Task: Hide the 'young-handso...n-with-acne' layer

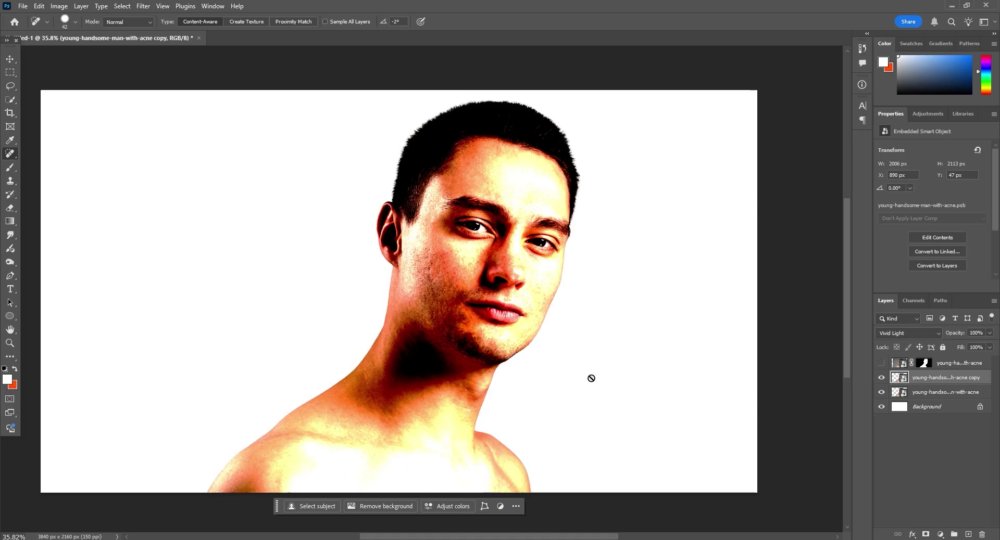Action: click(881, 392)
